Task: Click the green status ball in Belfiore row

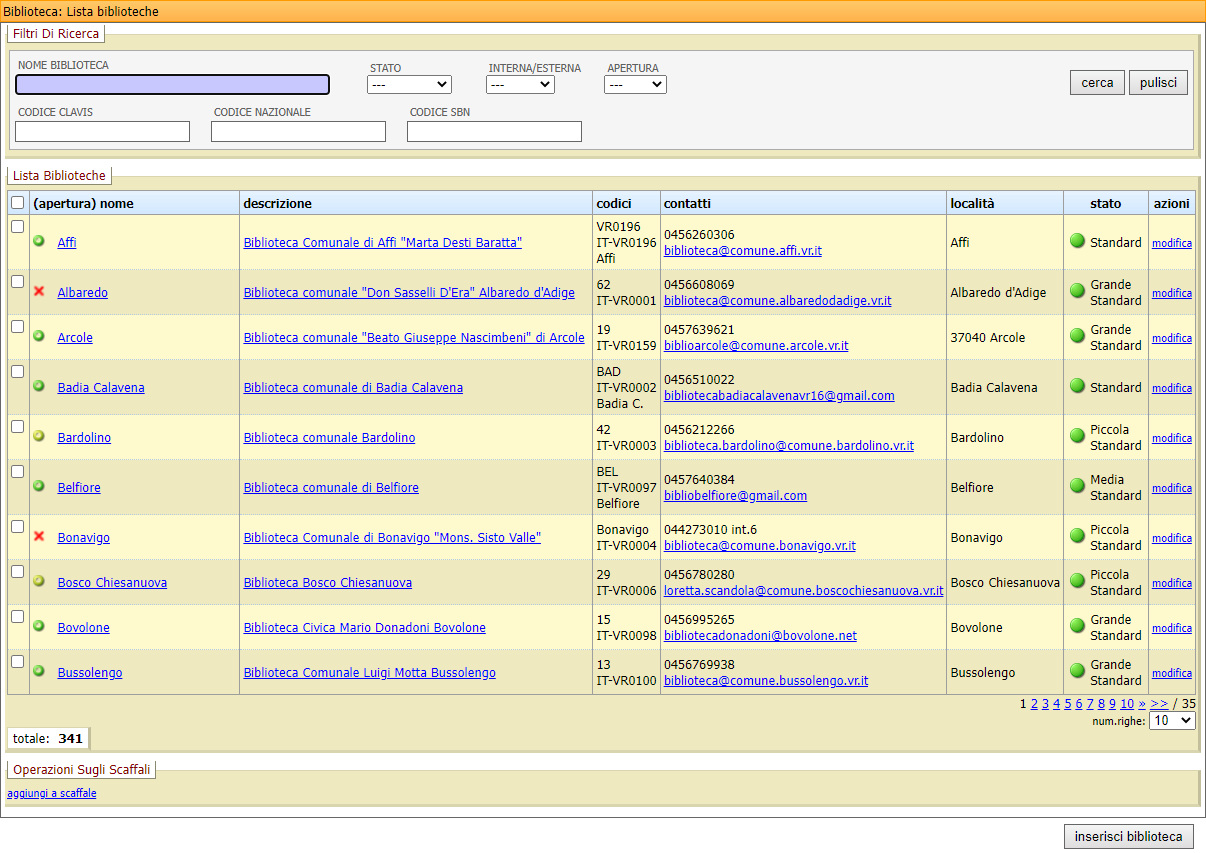Action: click(x=1077, y=487)
